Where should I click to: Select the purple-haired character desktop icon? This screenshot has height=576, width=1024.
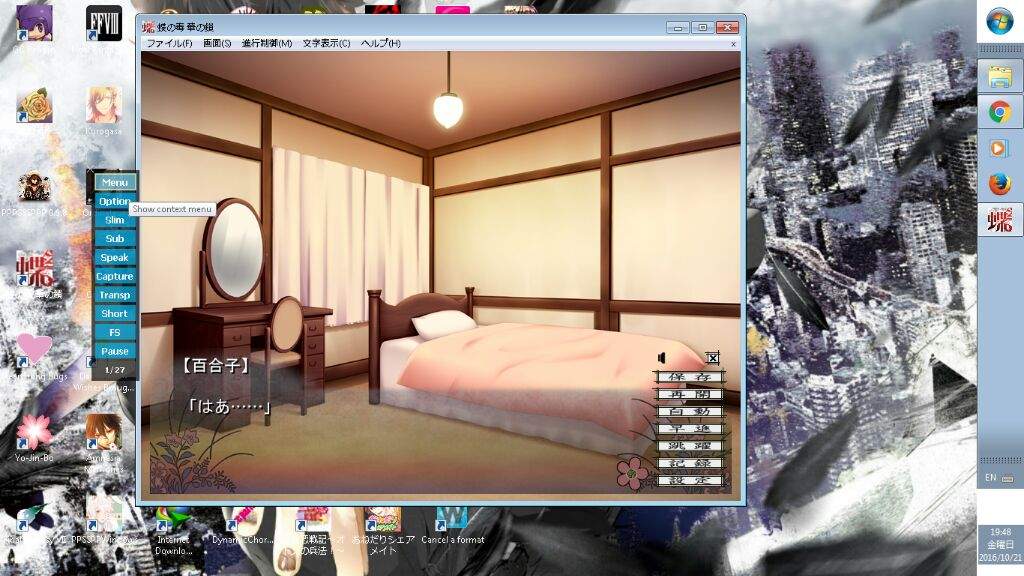coord(35,26)
